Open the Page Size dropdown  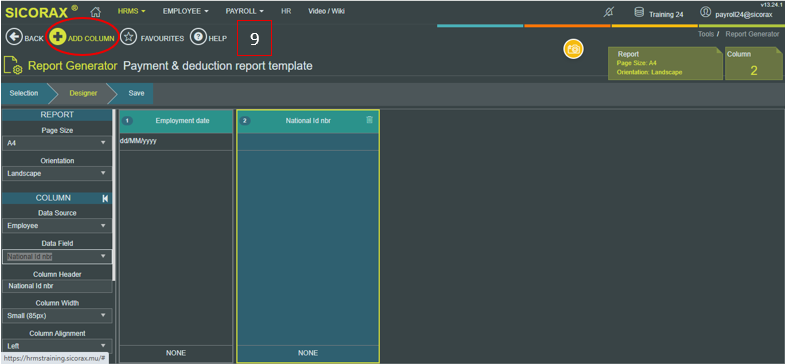click(x=57, y=143)
